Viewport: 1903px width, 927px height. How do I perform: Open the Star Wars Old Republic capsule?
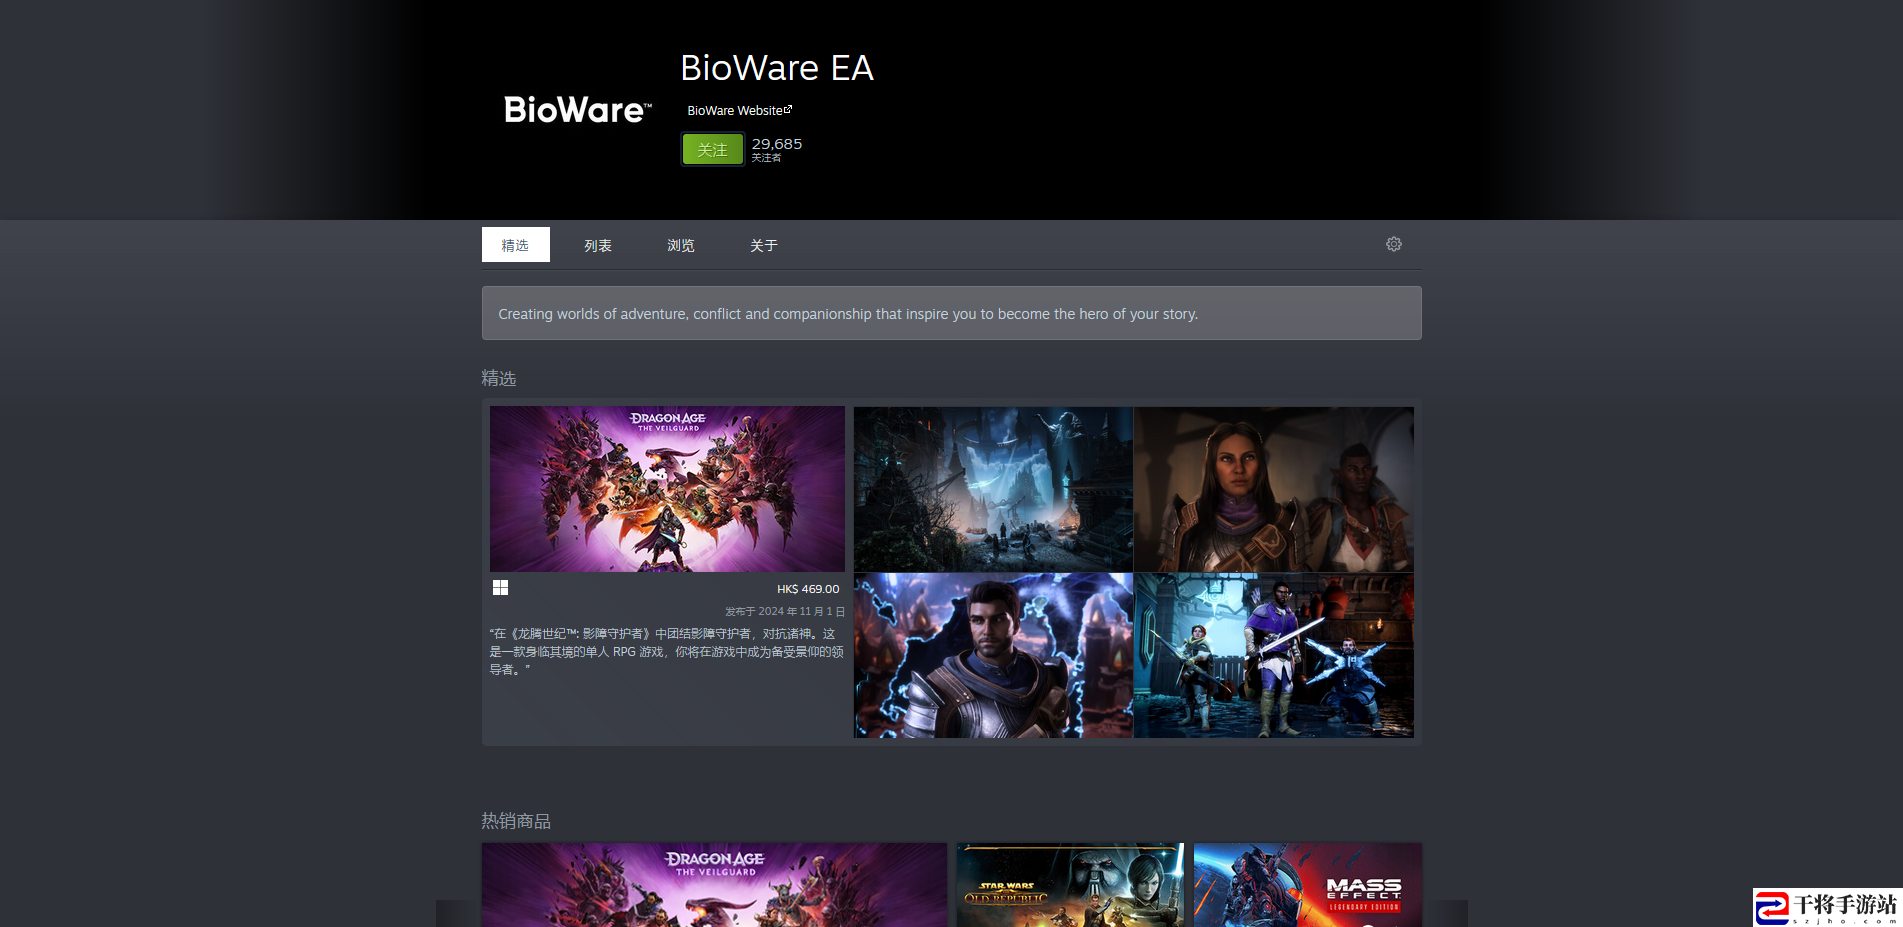point(1070,885)
